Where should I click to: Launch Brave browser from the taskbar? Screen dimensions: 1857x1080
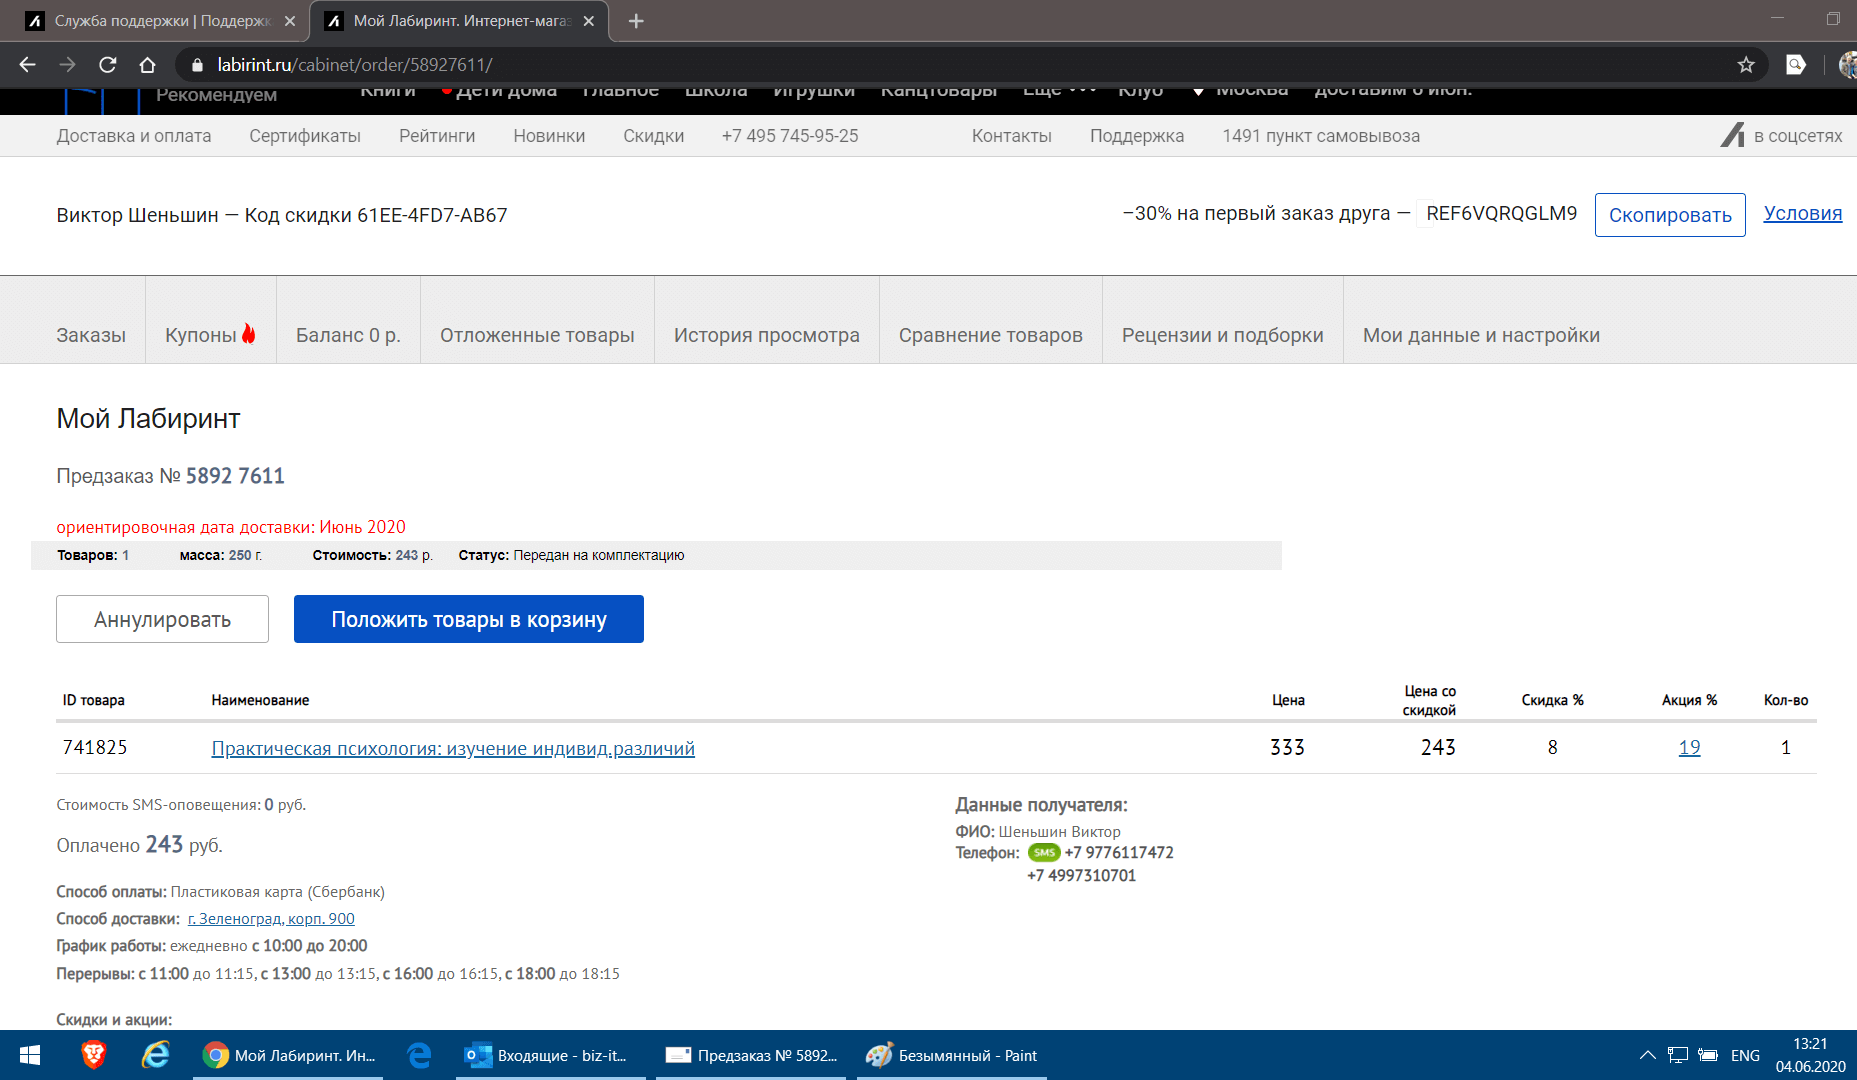click(x=93, y=1055)
